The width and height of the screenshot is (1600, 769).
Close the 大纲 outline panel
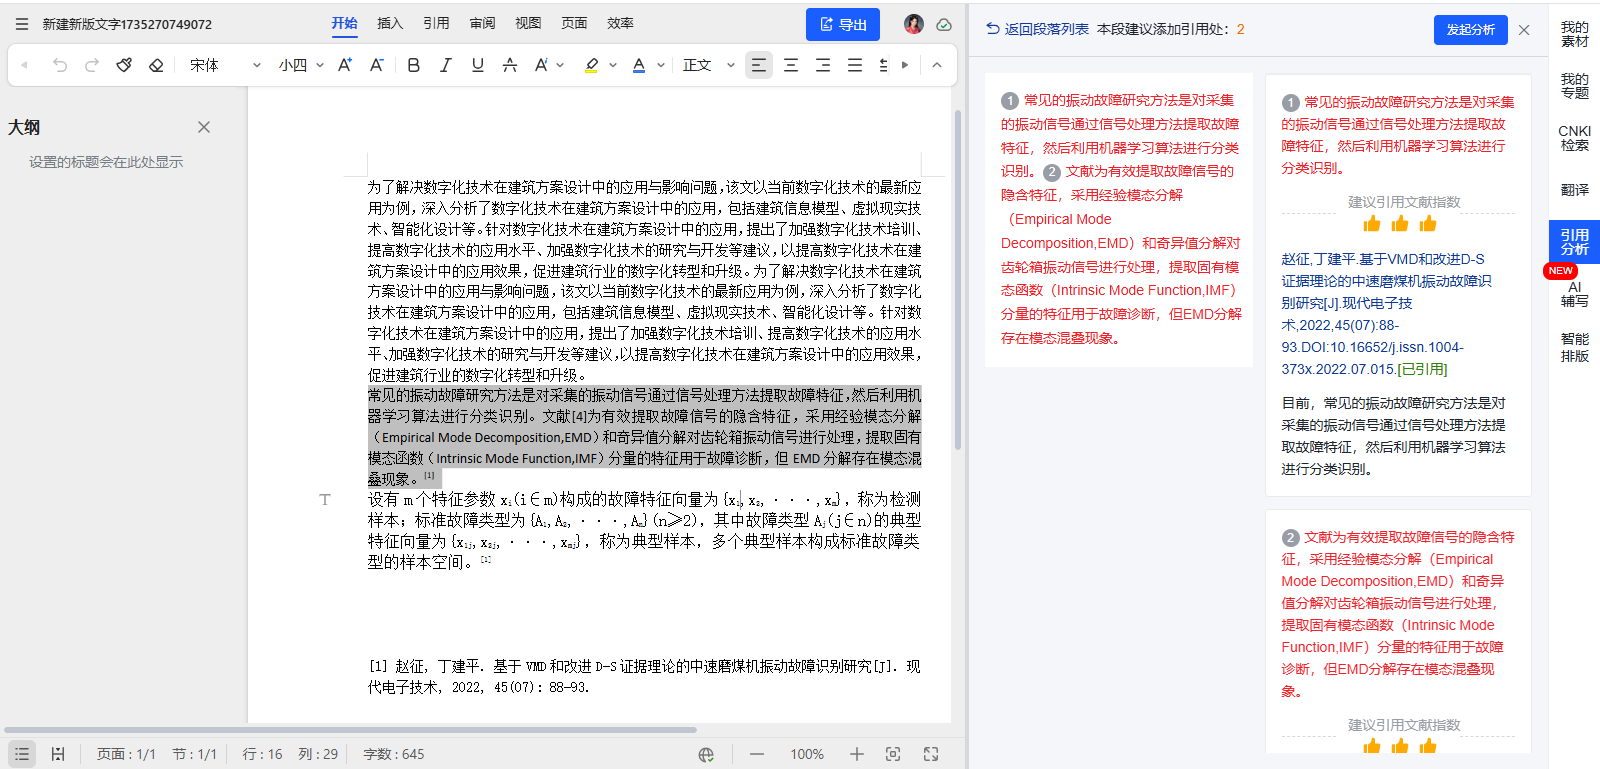coord(204,127)
